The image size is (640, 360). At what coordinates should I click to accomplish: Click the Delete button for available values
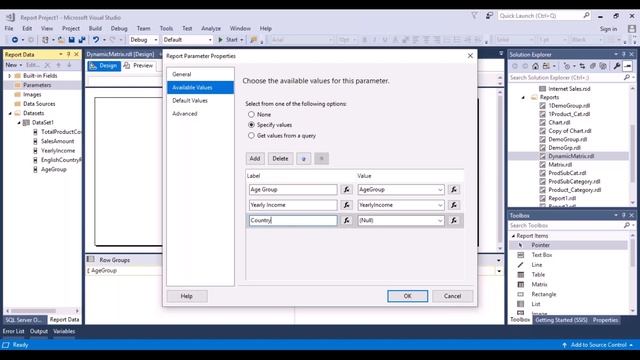[280, 158]
